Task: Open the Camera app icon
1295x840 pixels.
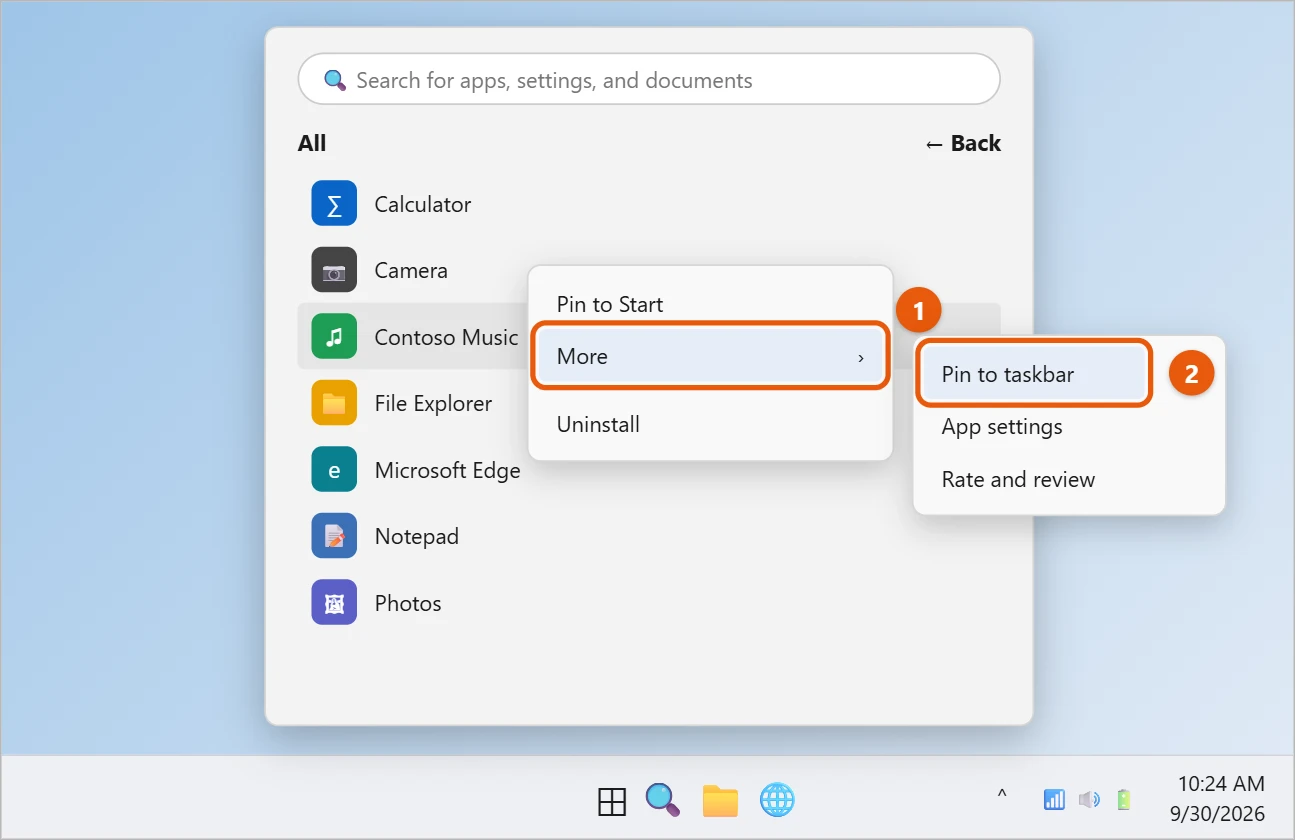Action: (x=334, y=270)
